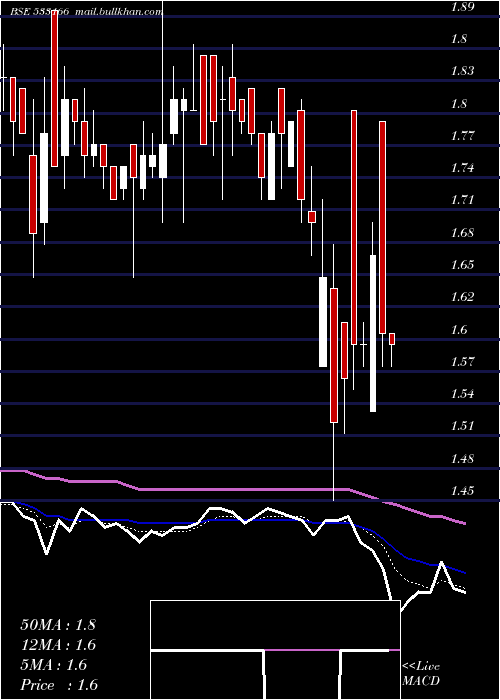Select the 1.48 price axis label
This screenshot has width=500, height=700.
(462, 458)
